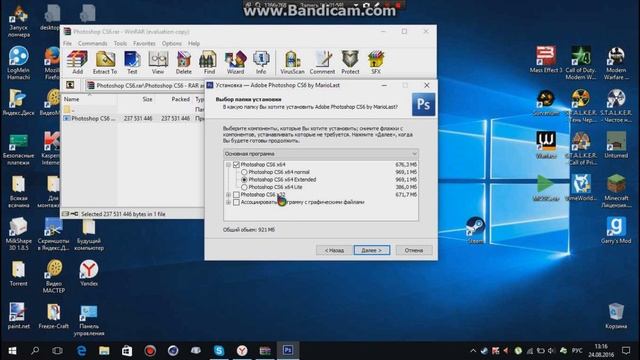Collapse Photoshop CS6 x64 tree node
Image resolution: width=640 pixels, height=360 pixels.
(x=228, y=164)
